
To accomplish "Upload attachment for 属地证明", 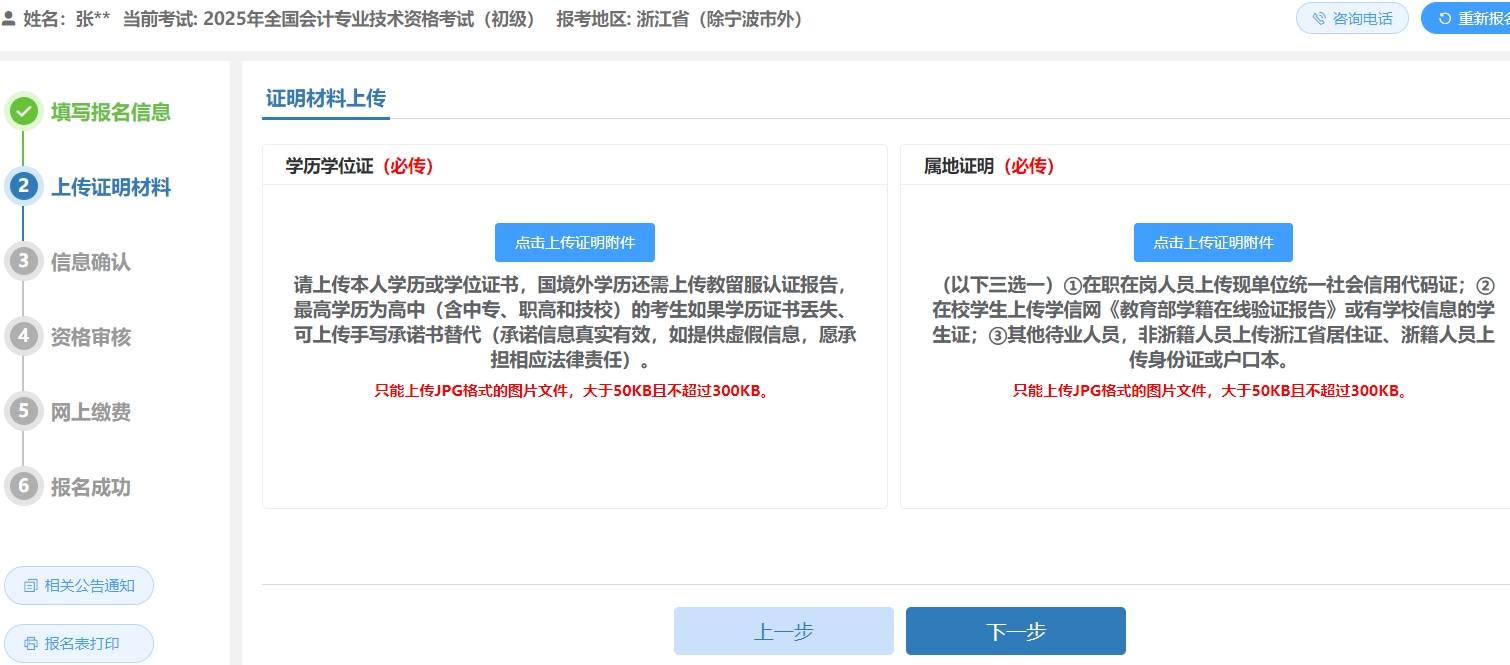I will coord(1213,243).
